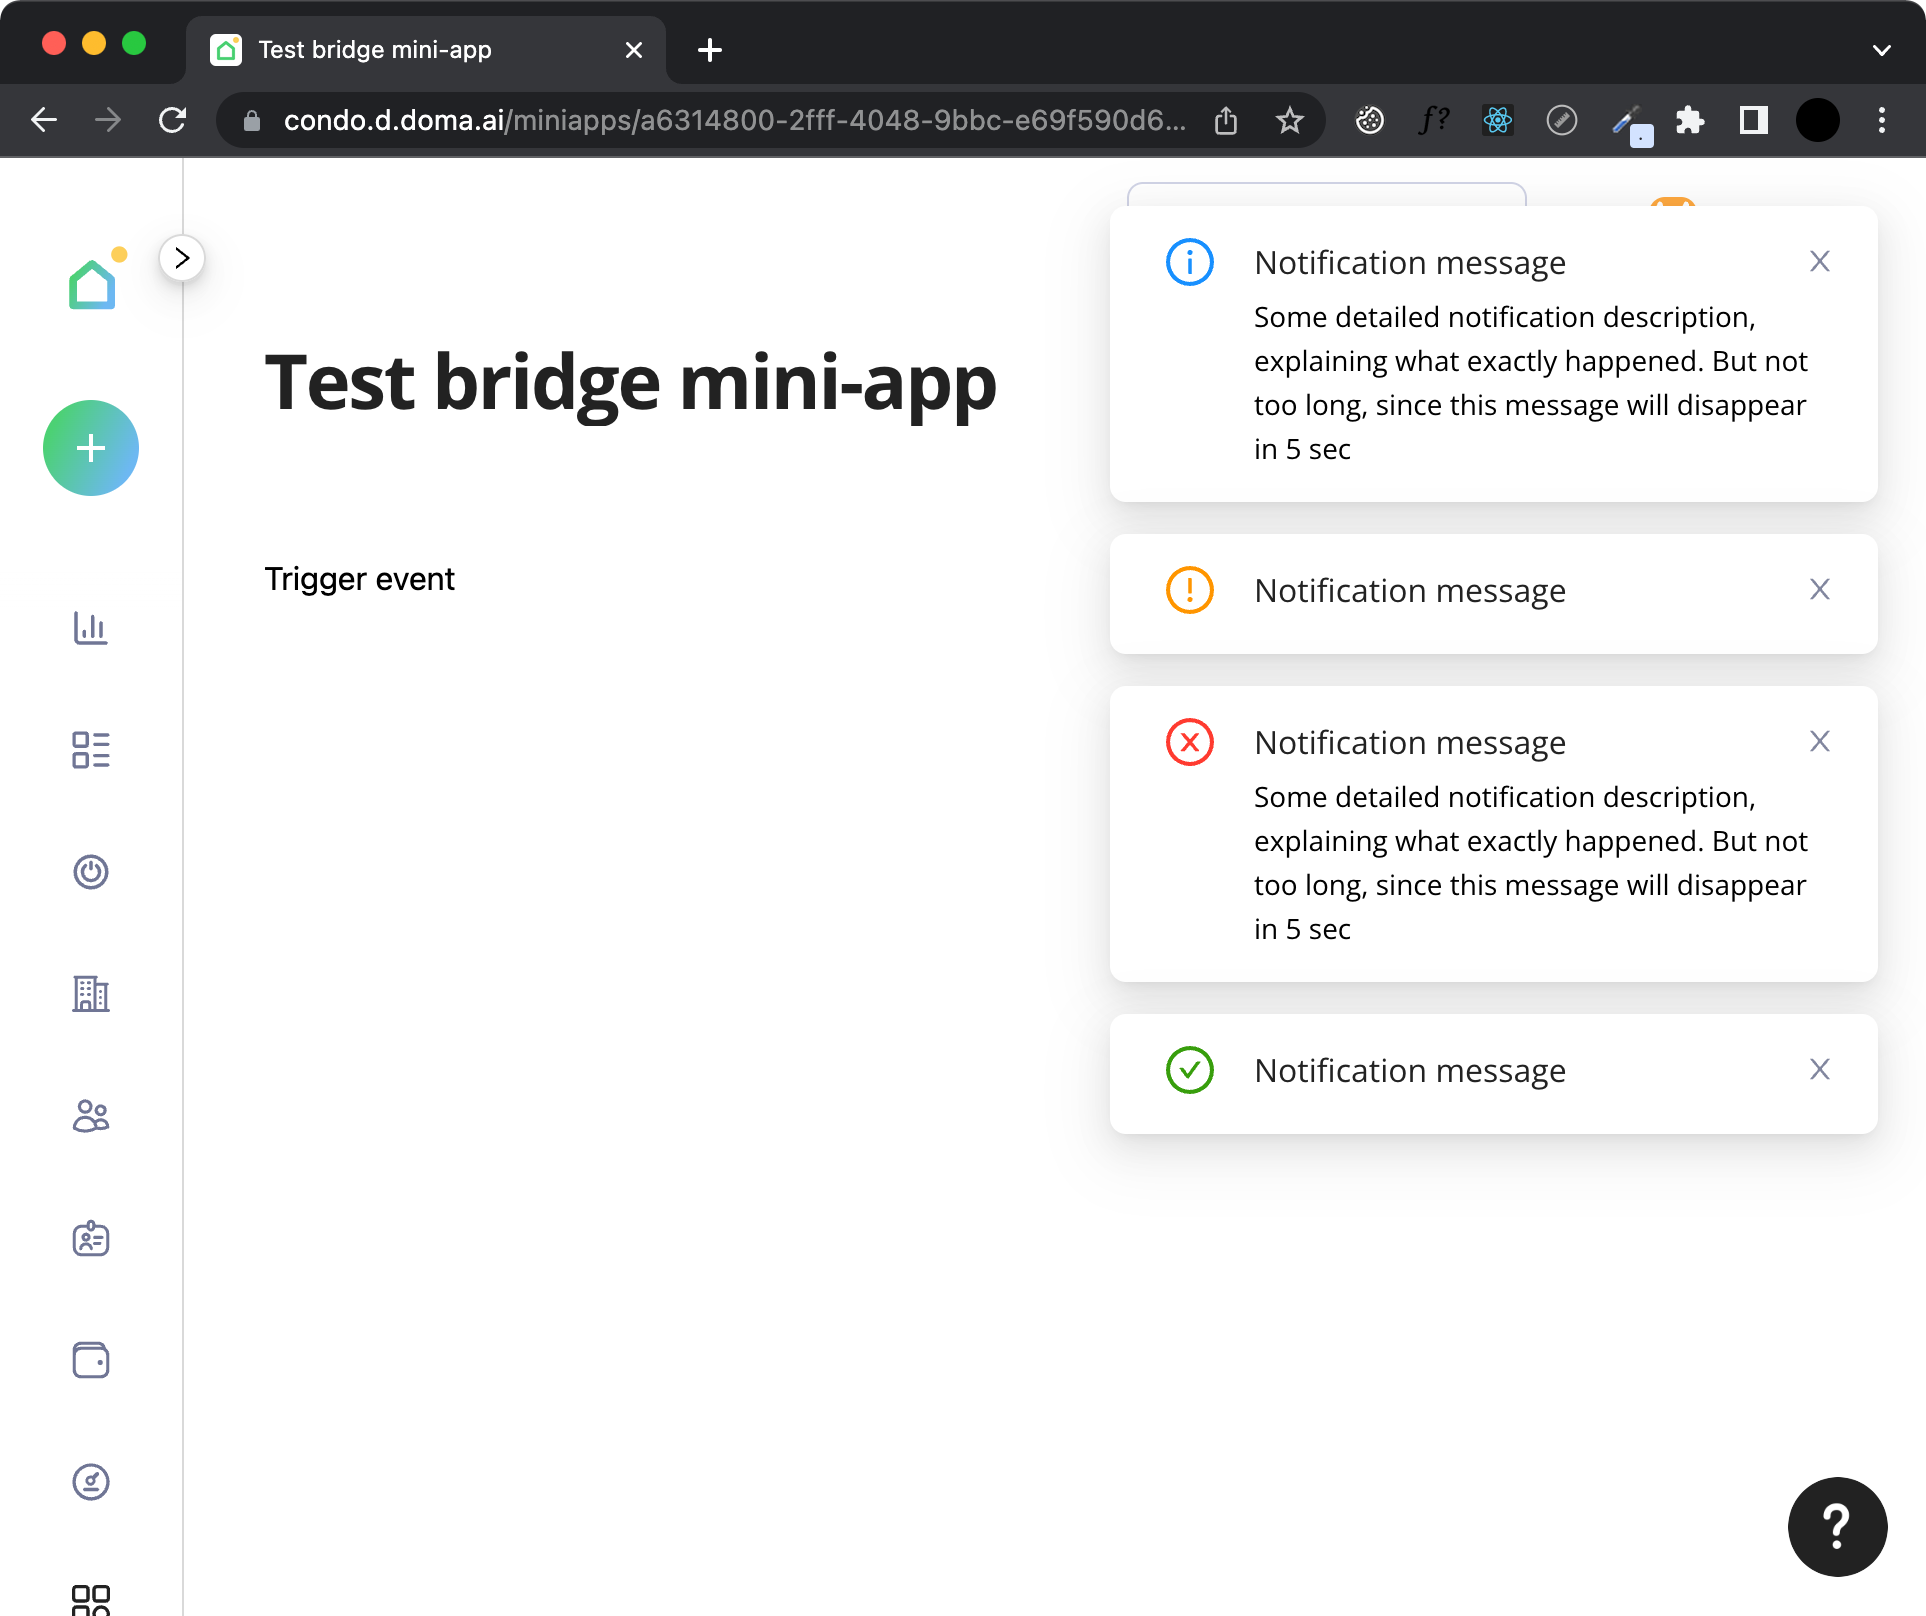1926x1616 pixels.
Task: Expand the sidebar with the chevron arrow
Action: coord(182,258)
